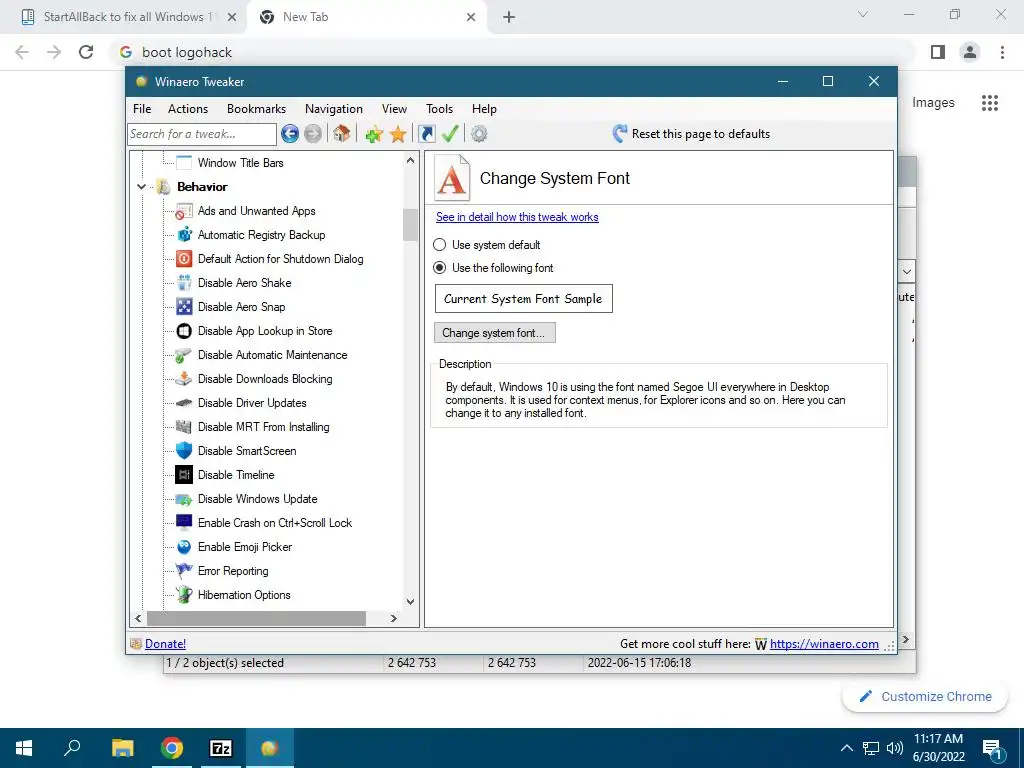
Task: Click Change system font button
Action: [494, 333]
